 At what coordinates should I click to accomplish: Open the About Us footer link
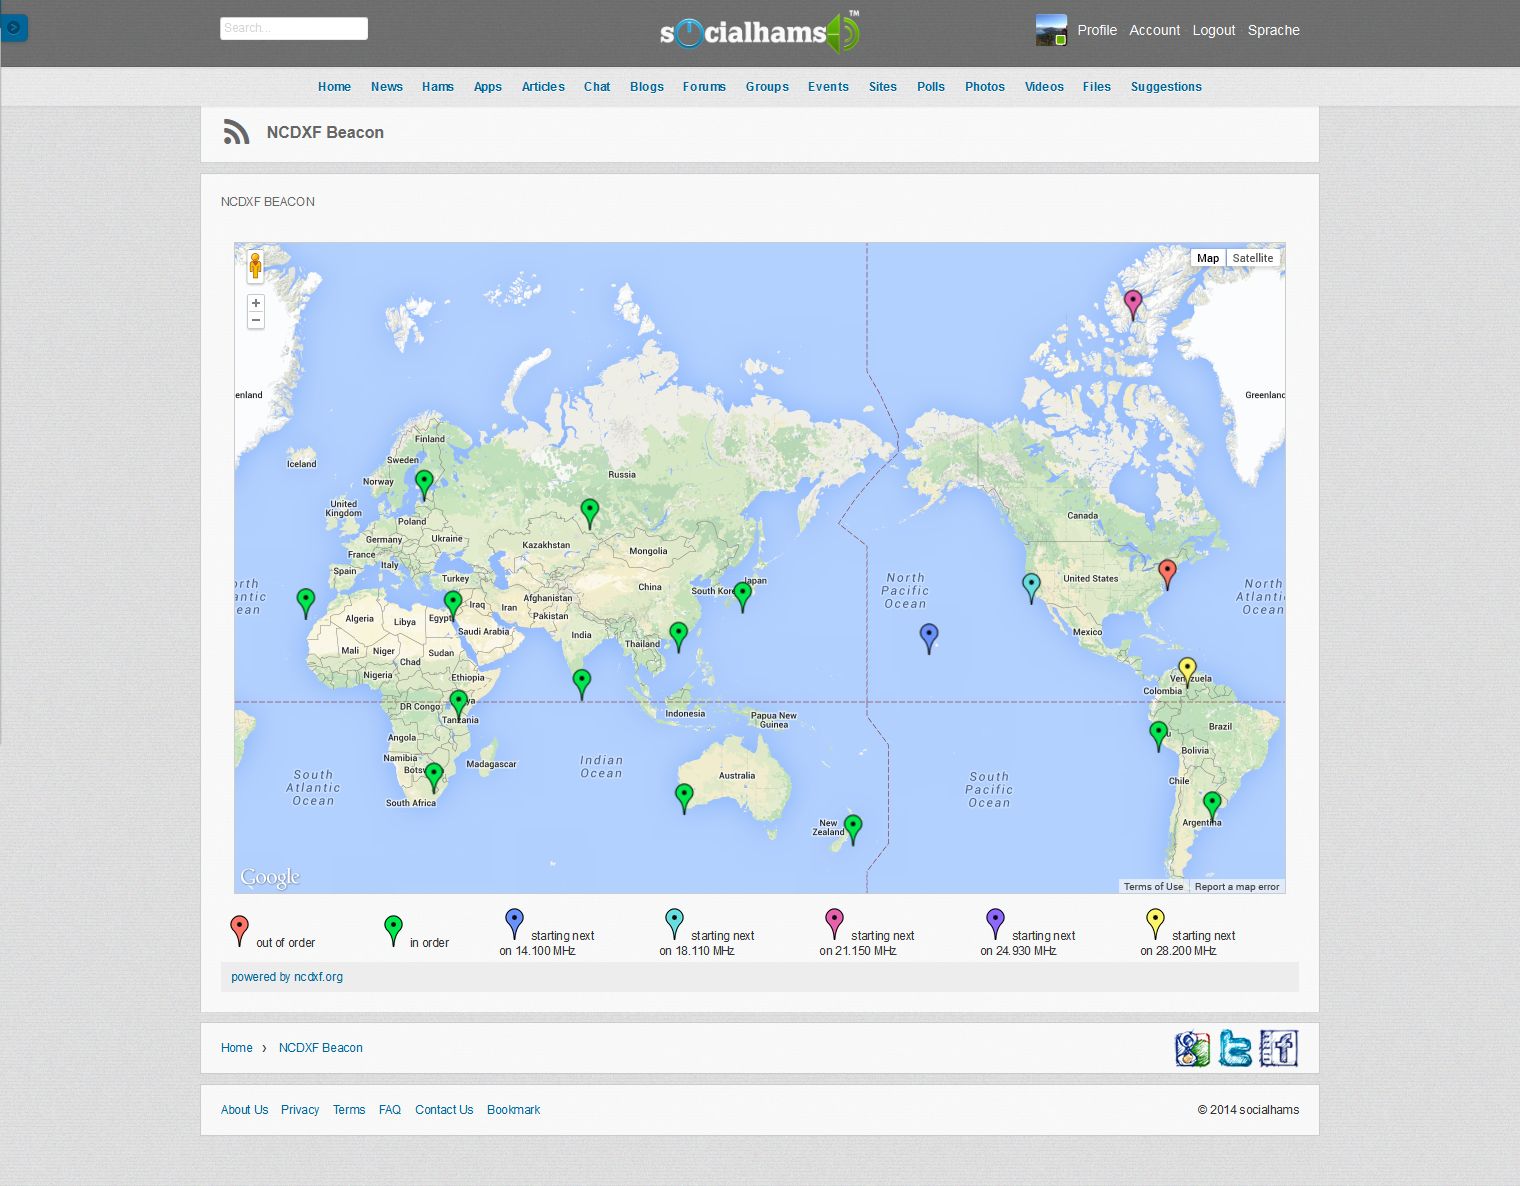pos(245,1110)
